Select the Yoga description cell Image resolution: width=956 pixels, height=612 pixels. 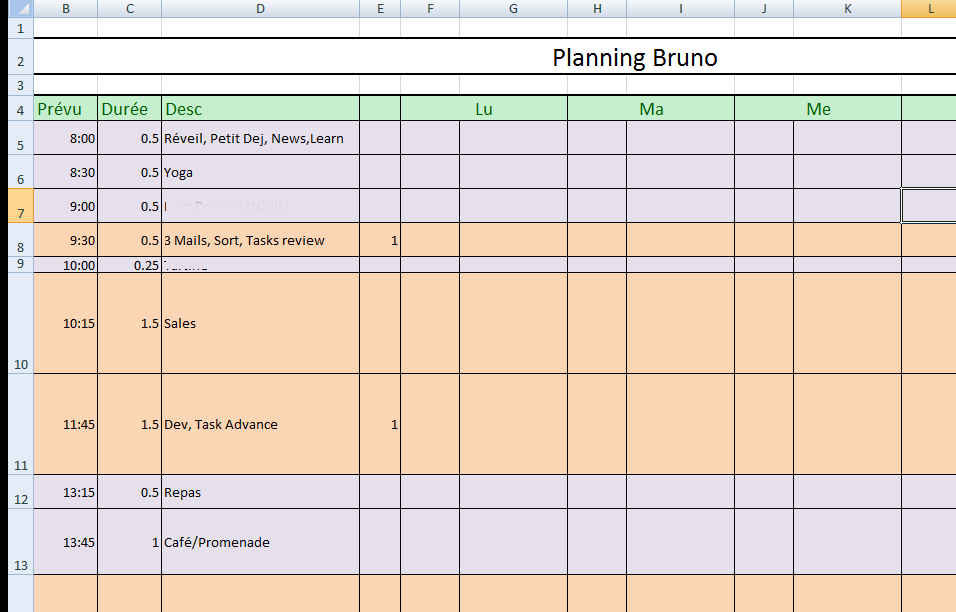(x=260, y=172)
